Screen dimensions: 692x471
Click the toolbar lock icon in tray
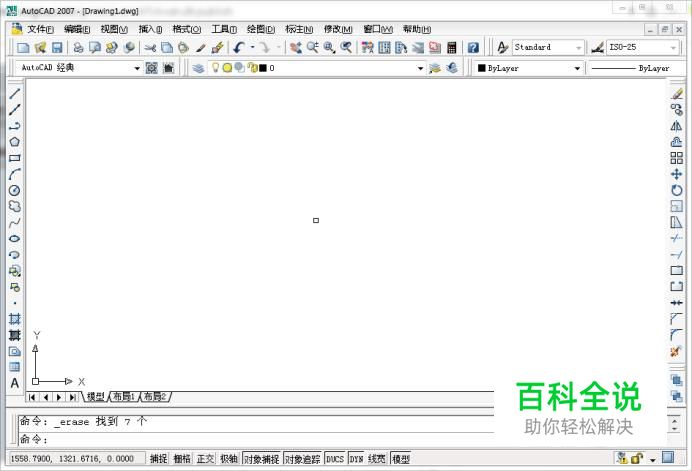637,459
